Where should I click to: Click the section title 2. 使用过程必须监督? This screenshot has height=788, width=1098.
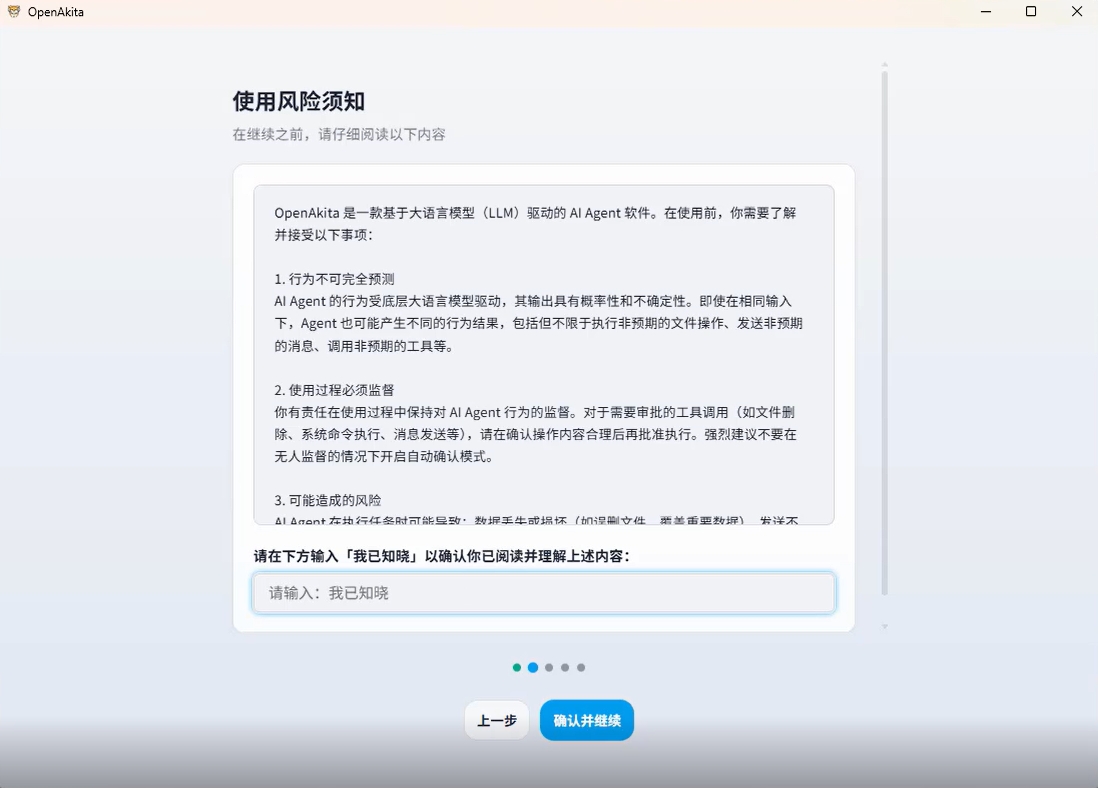point(334,390)
